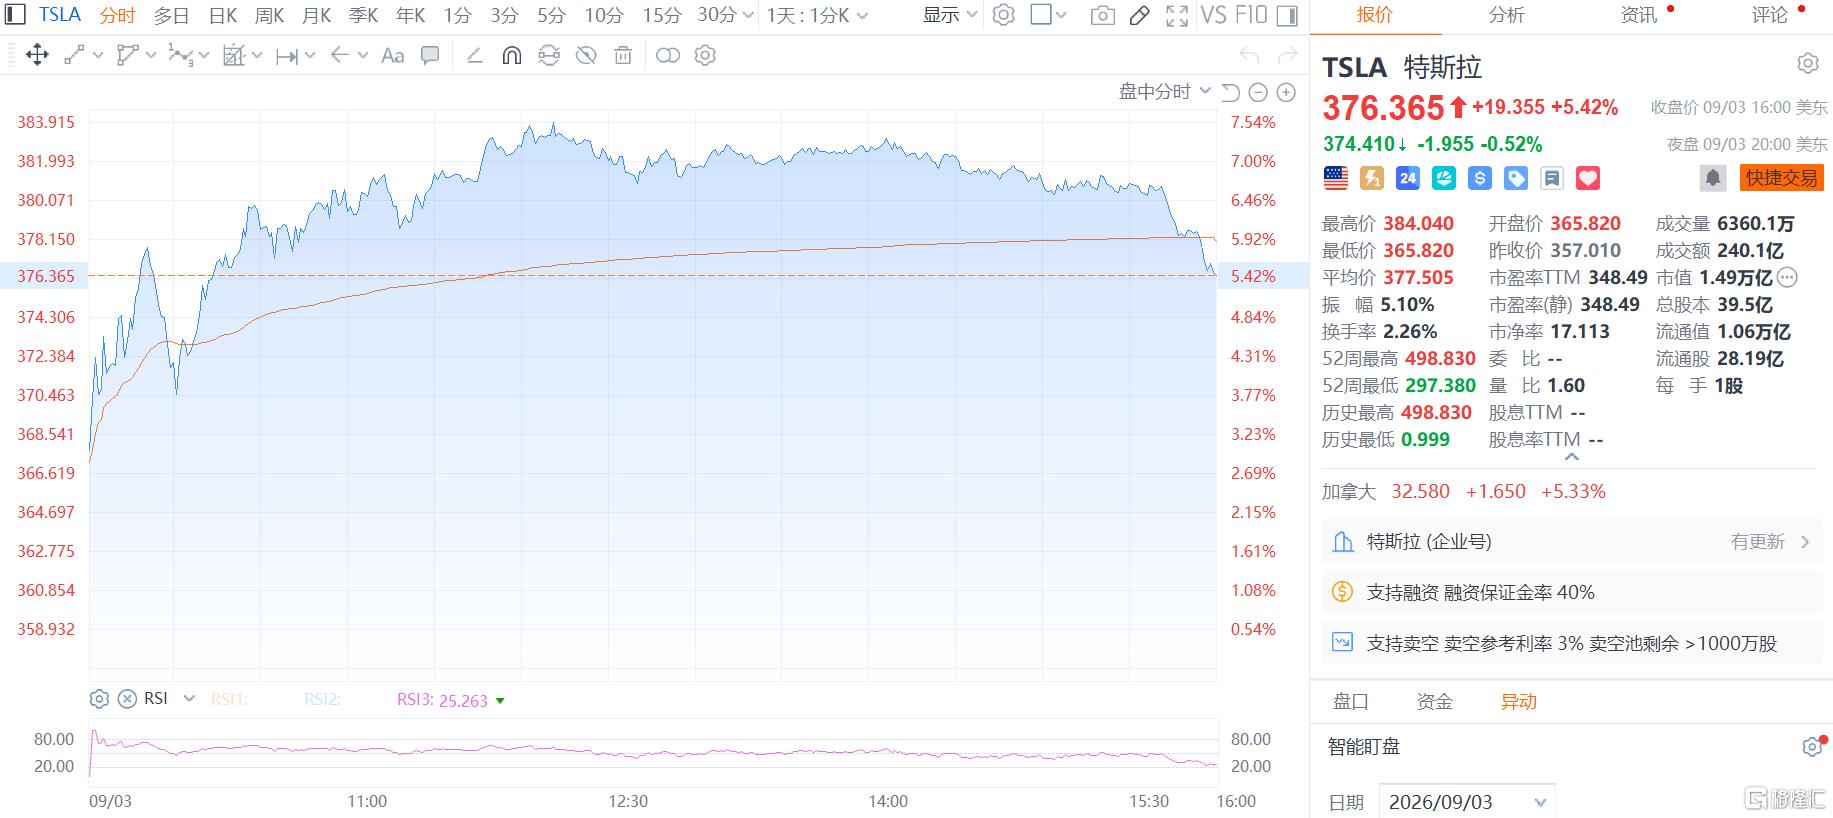The width and height of the screenshot is (1833, 818).
Task: Click the trash delete drawings icon
Action: pos(623,56)
